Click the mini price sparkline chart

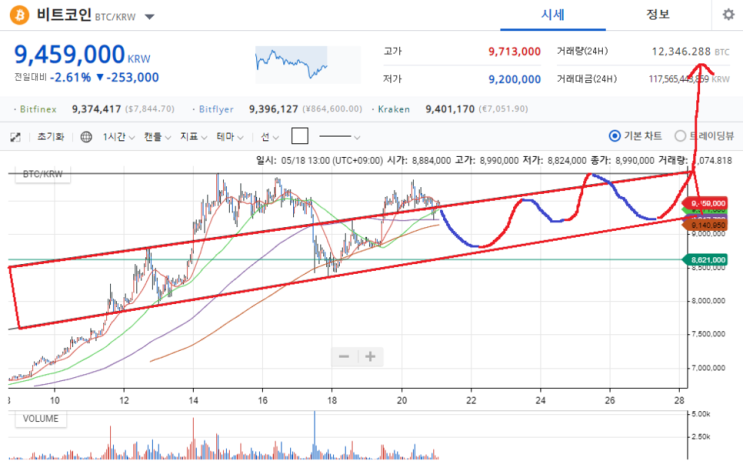click(308, 64)
